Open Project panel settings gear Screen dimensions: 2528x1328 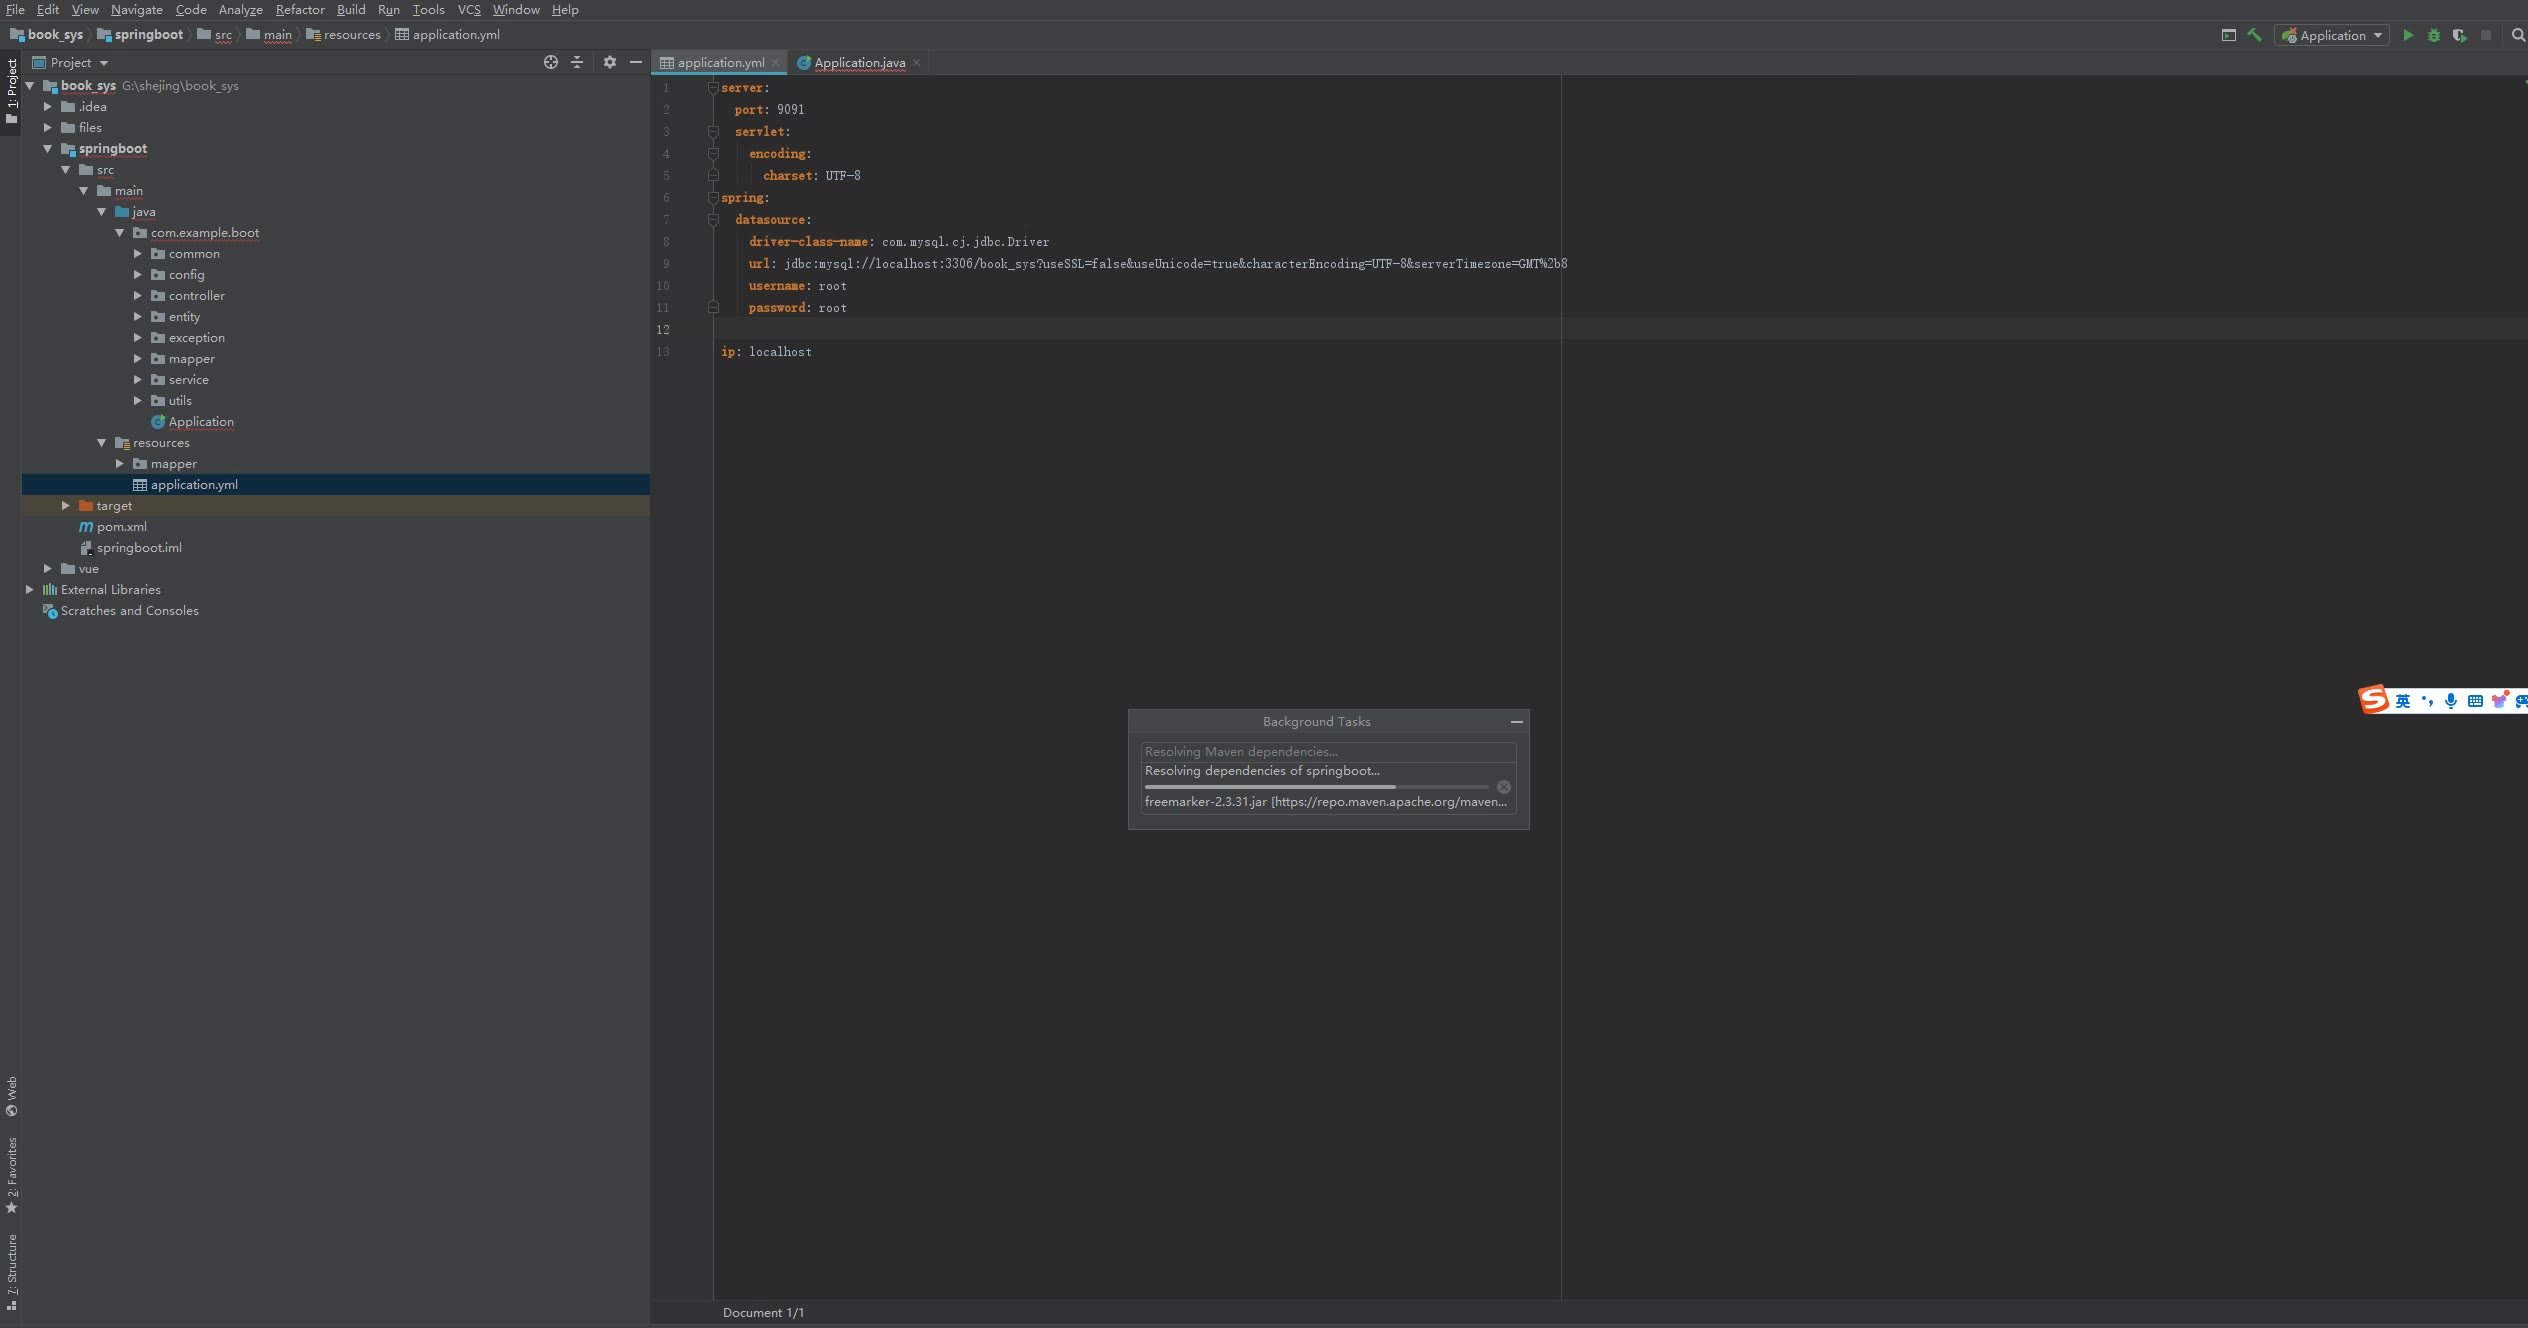point(609,62)
